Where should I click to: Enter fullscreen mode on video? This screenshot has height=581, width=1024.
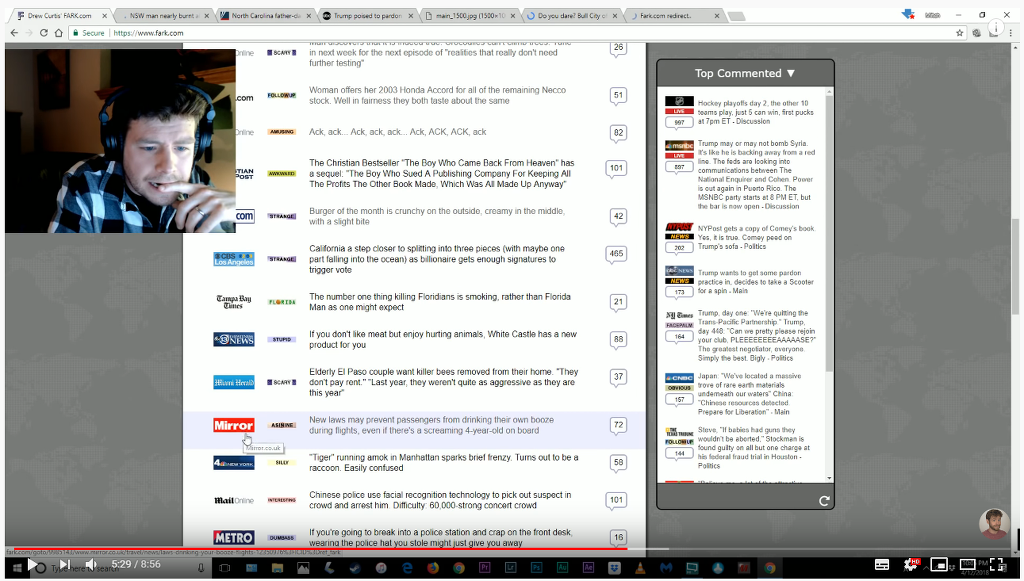(x=998, y=565)
